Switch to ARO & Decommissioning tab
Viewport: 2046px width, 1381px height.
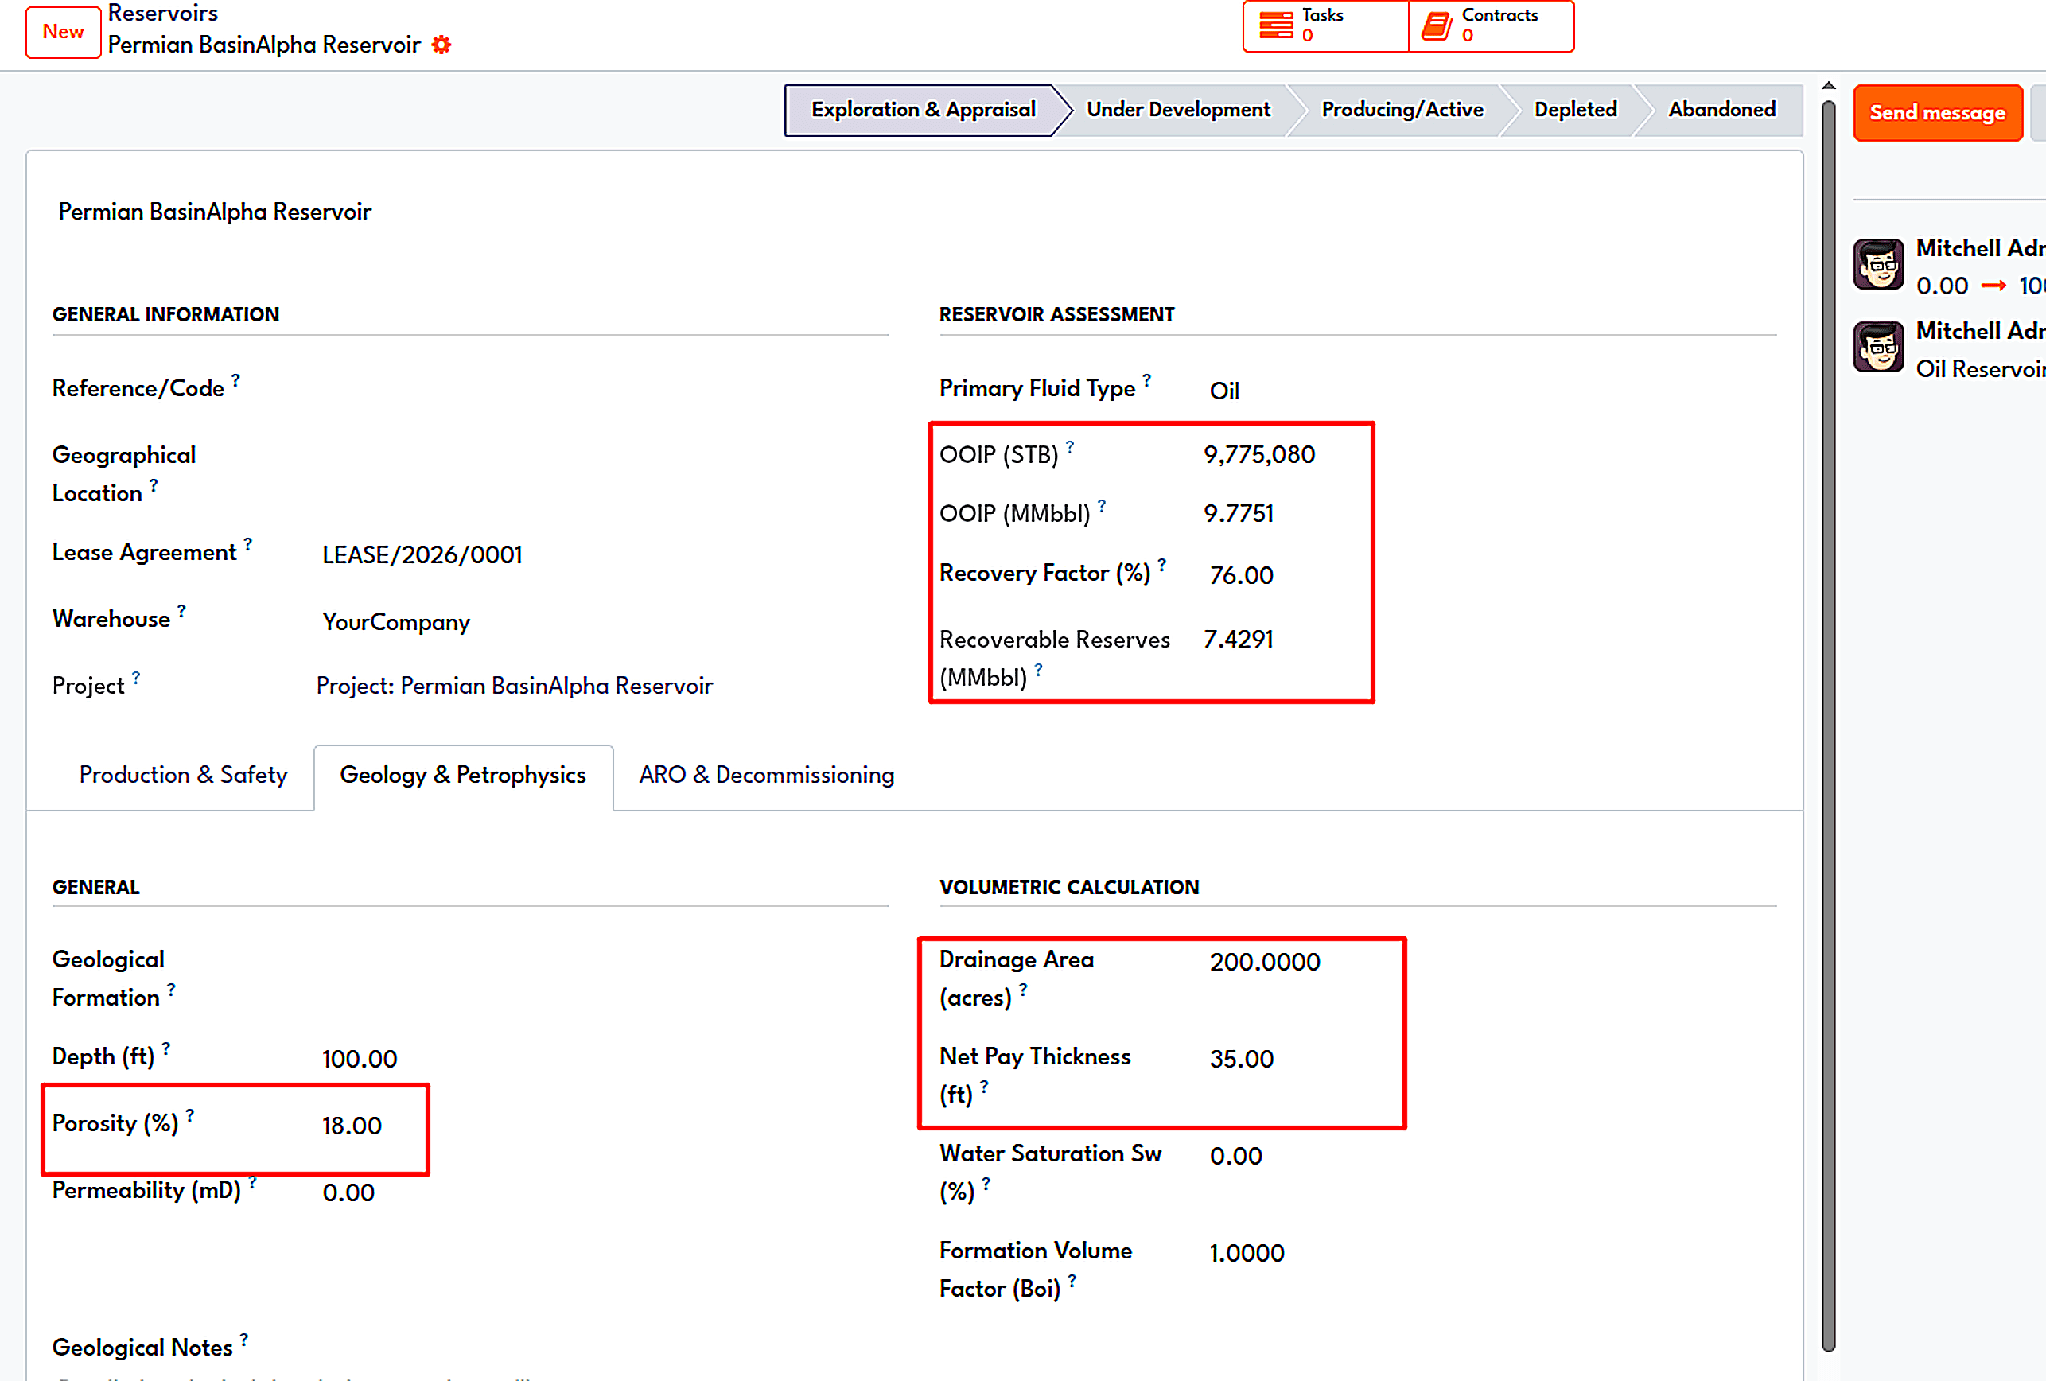[767, 776]
